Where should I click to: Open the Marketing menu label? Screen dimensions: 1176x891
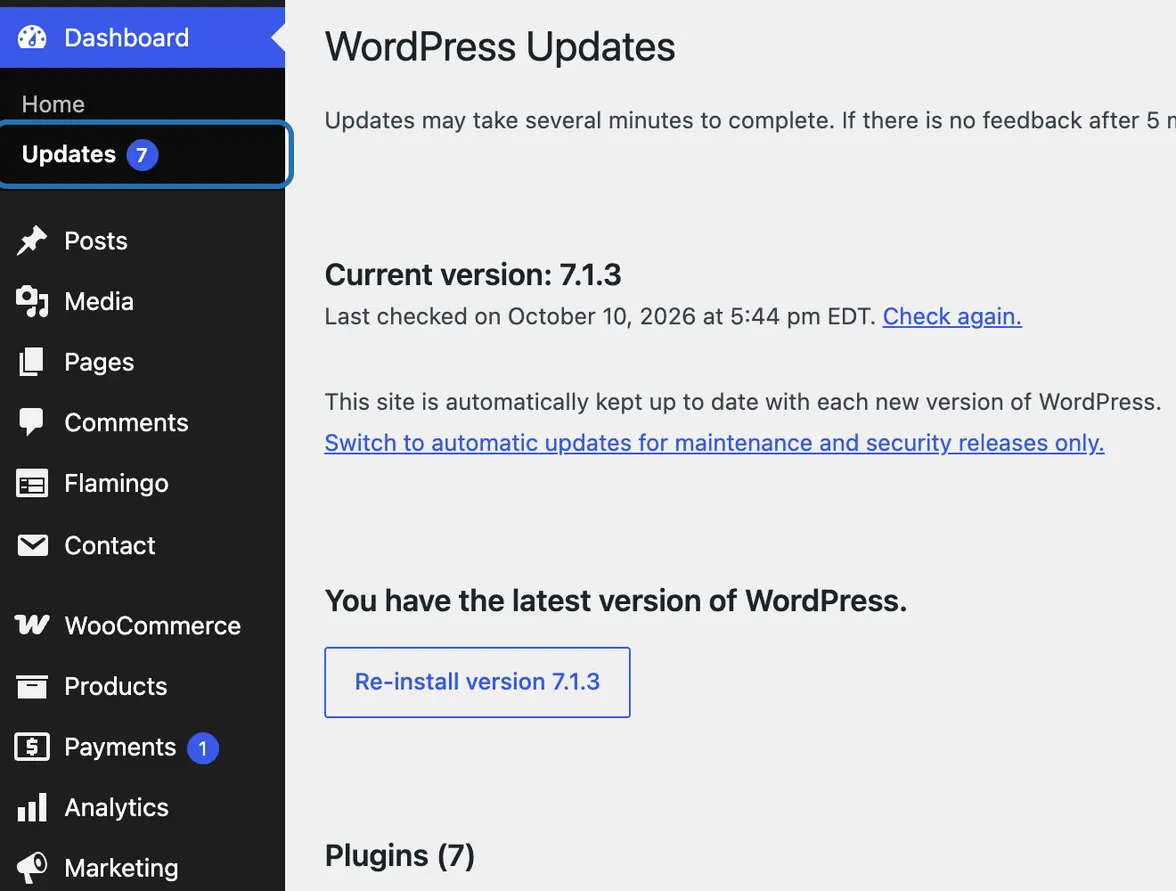tap(122, 868)
